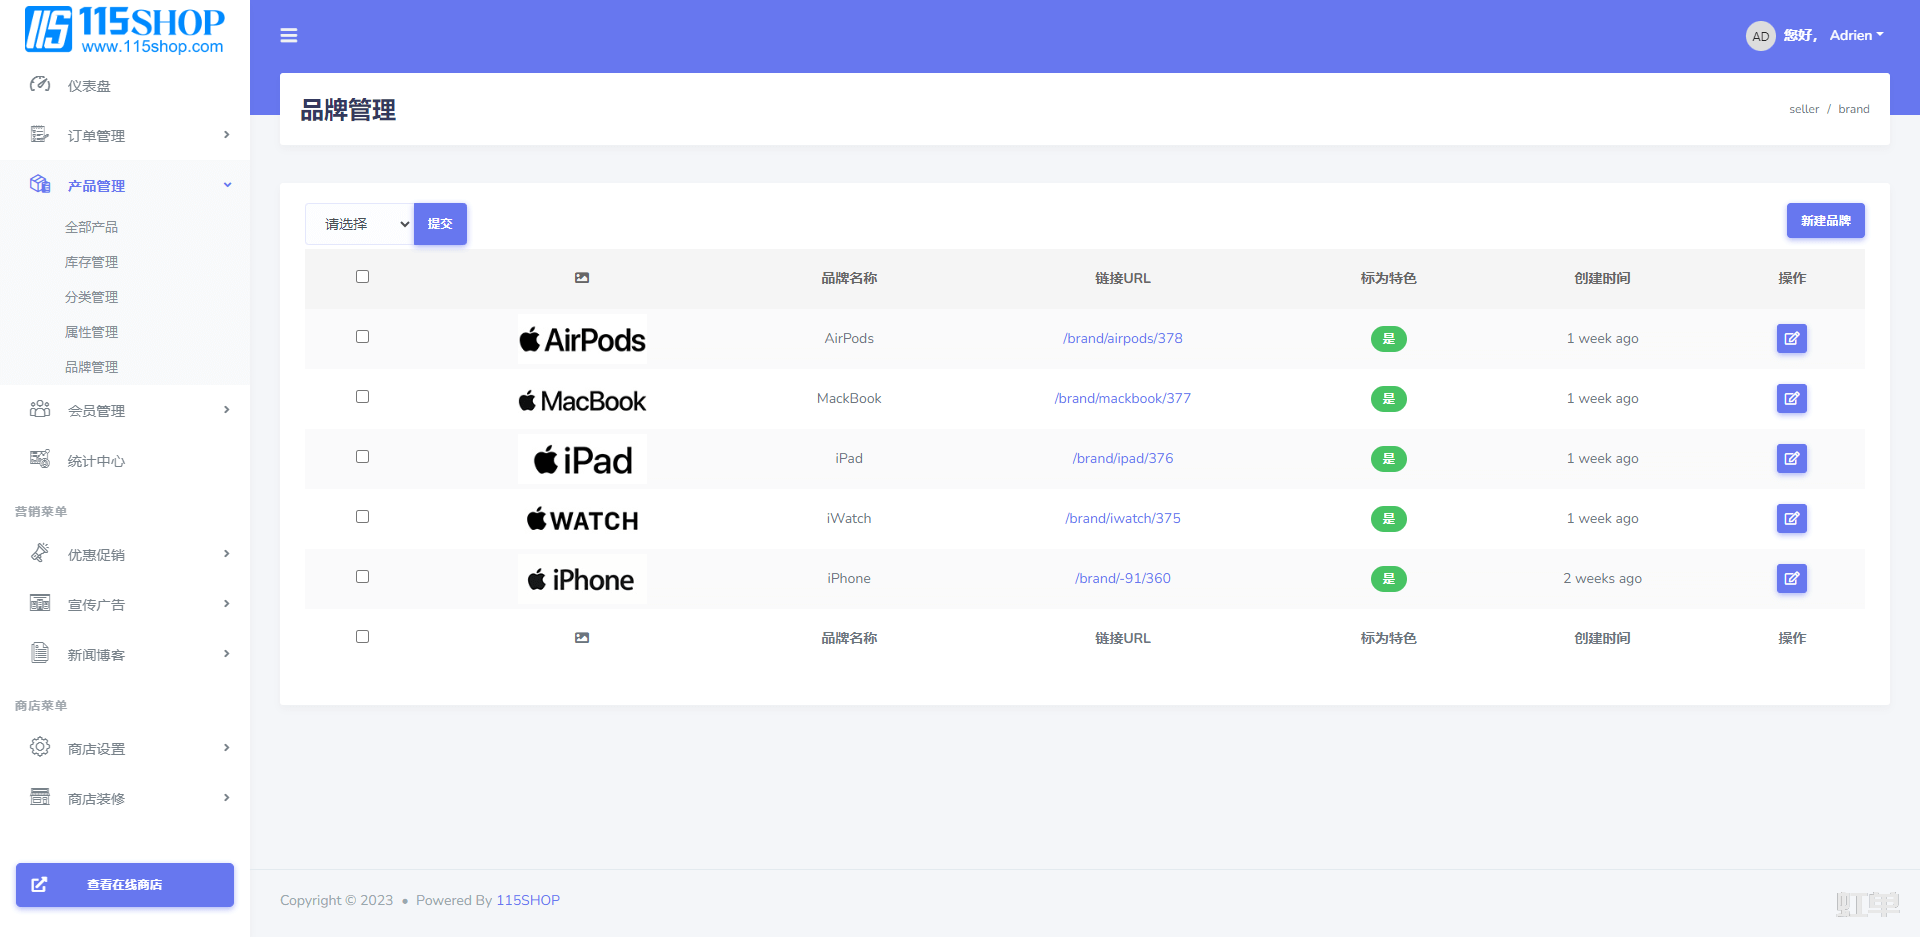This screenshot has height=937, width=1920.
Task: Edit the AirPods brand row
Action: pyautogui.click(x=1792, y=339)
